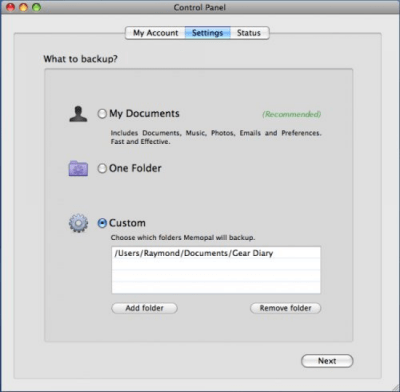400x392 pixels.
Task: Close the Control Panel with red button
Action: coord(10,7)
